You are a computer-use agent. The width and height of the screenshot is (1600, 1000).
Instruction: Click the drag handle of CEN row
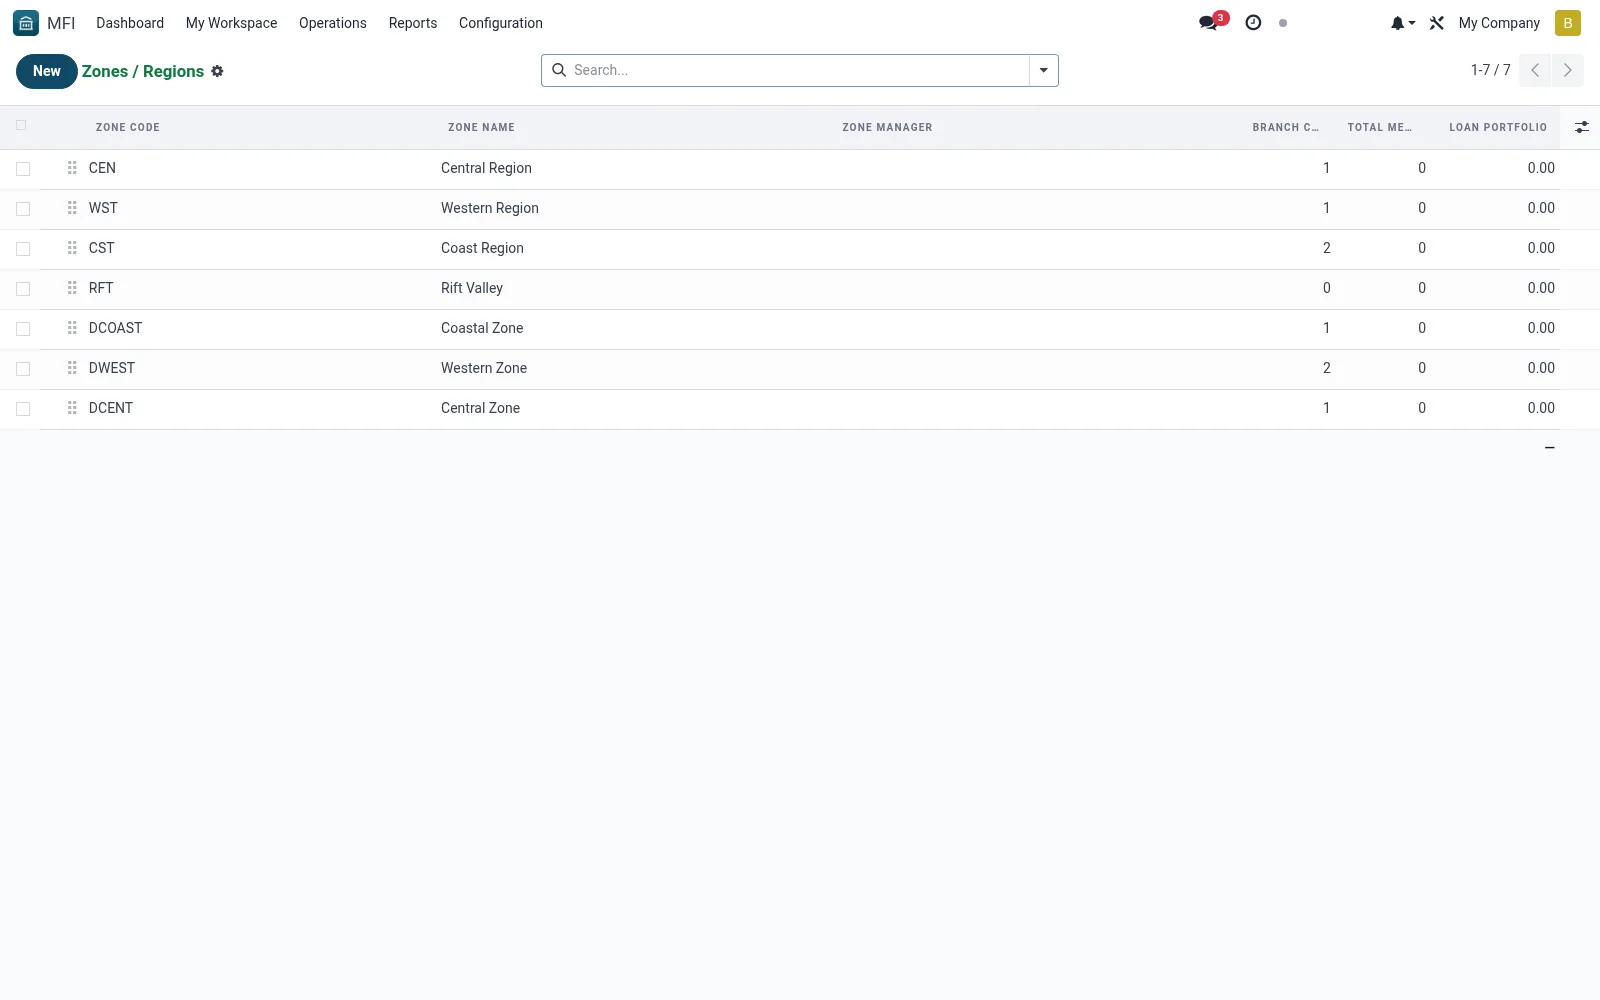click(72, 168)
